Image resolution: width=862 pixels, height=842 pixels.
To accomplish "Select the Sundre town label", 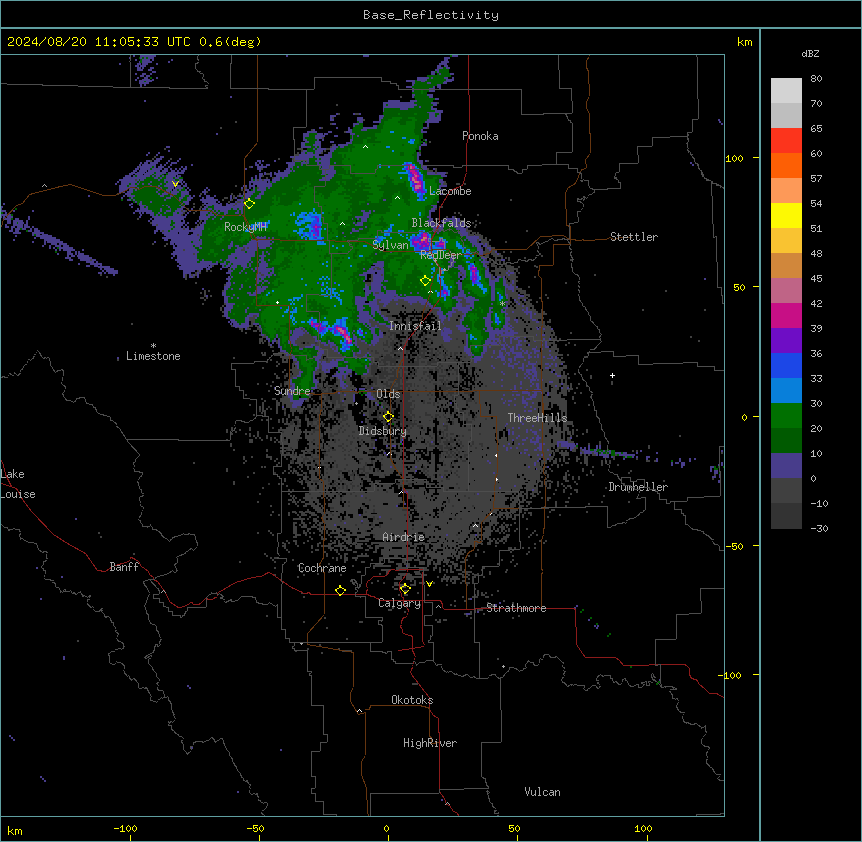I will pyautogui.click(x=292, y=391).
